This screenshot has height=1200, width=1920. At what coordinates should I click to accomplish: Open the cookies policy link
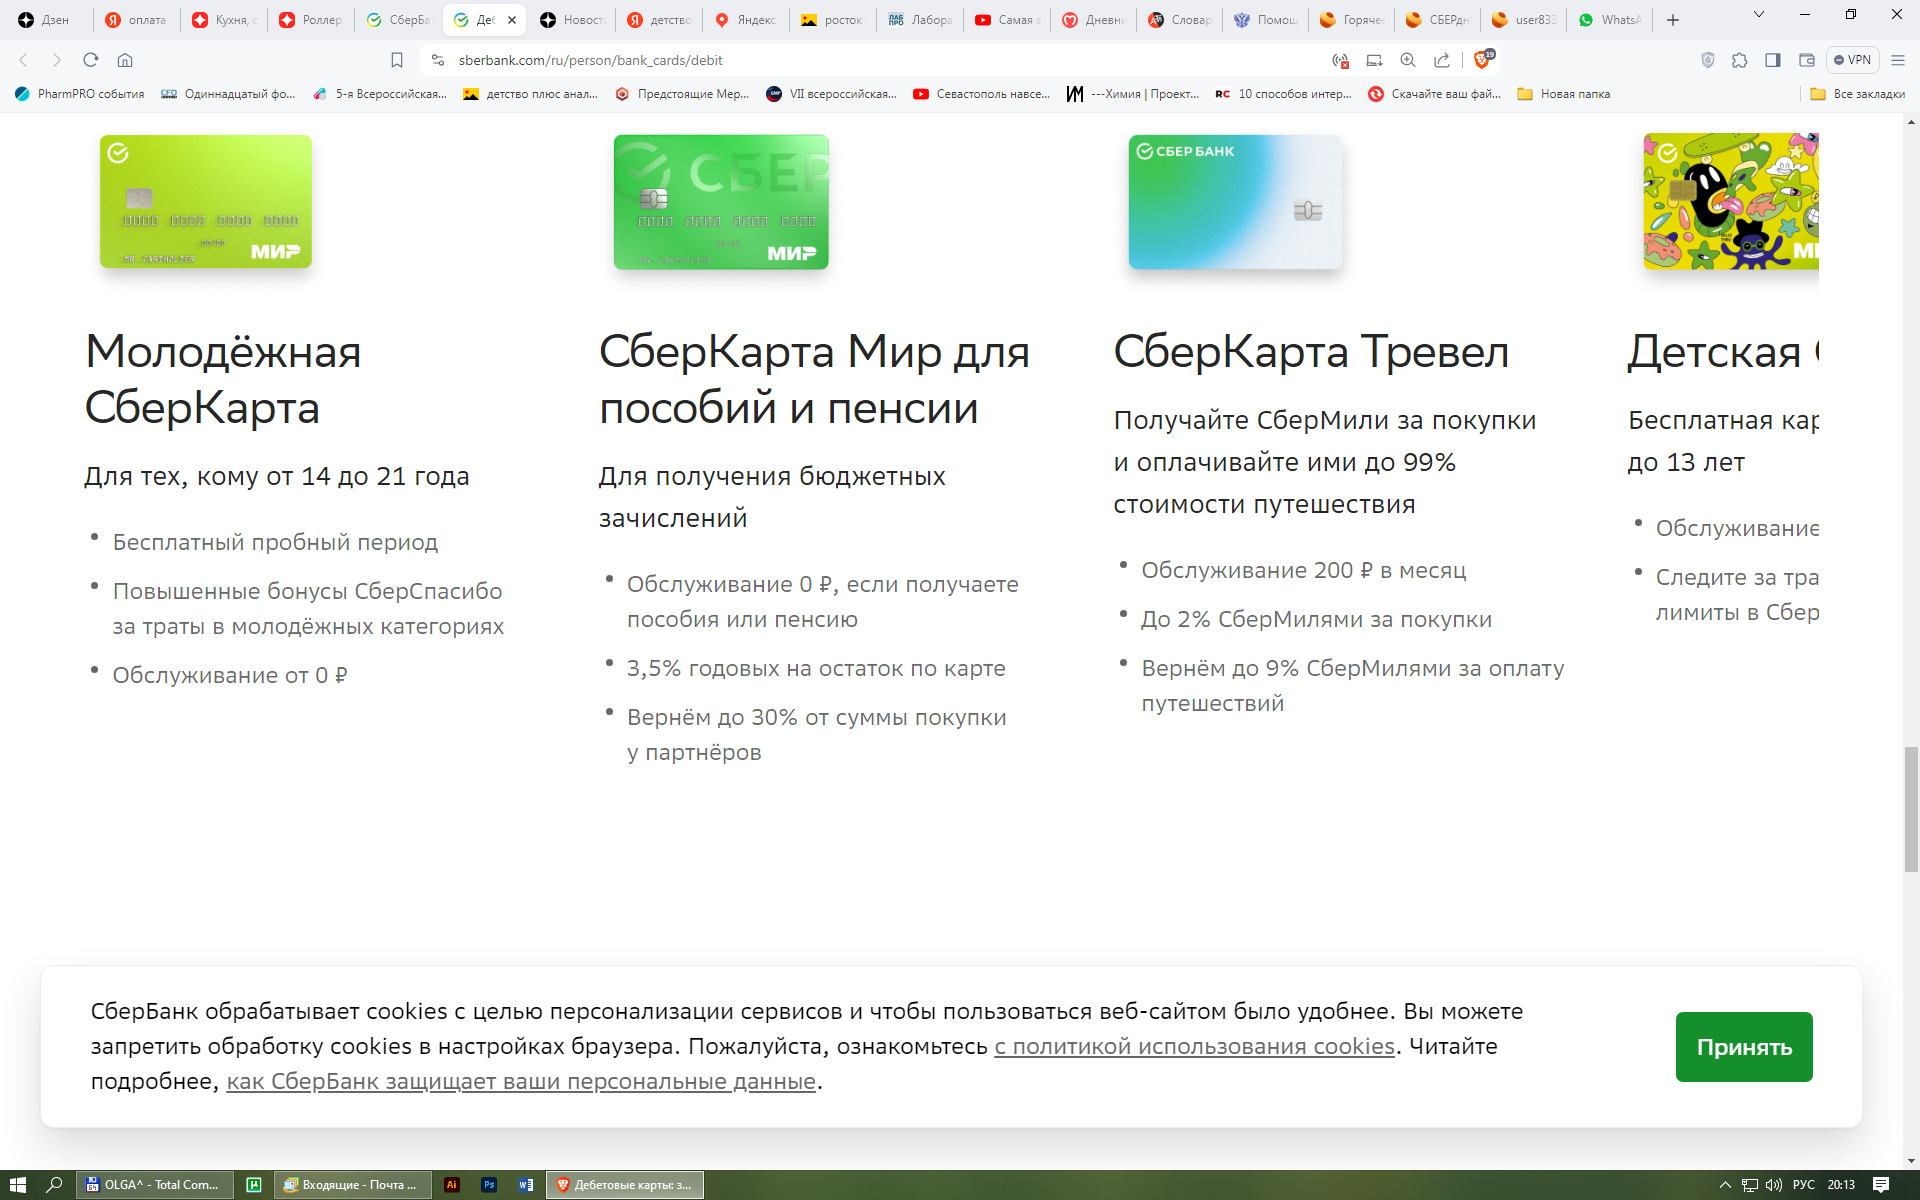point(1194,1046)
